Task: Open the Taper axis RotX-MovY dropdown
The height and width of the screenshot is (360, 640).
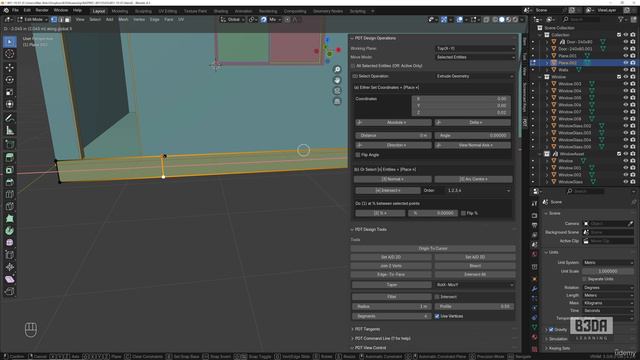Action: [x=474, y=285]
